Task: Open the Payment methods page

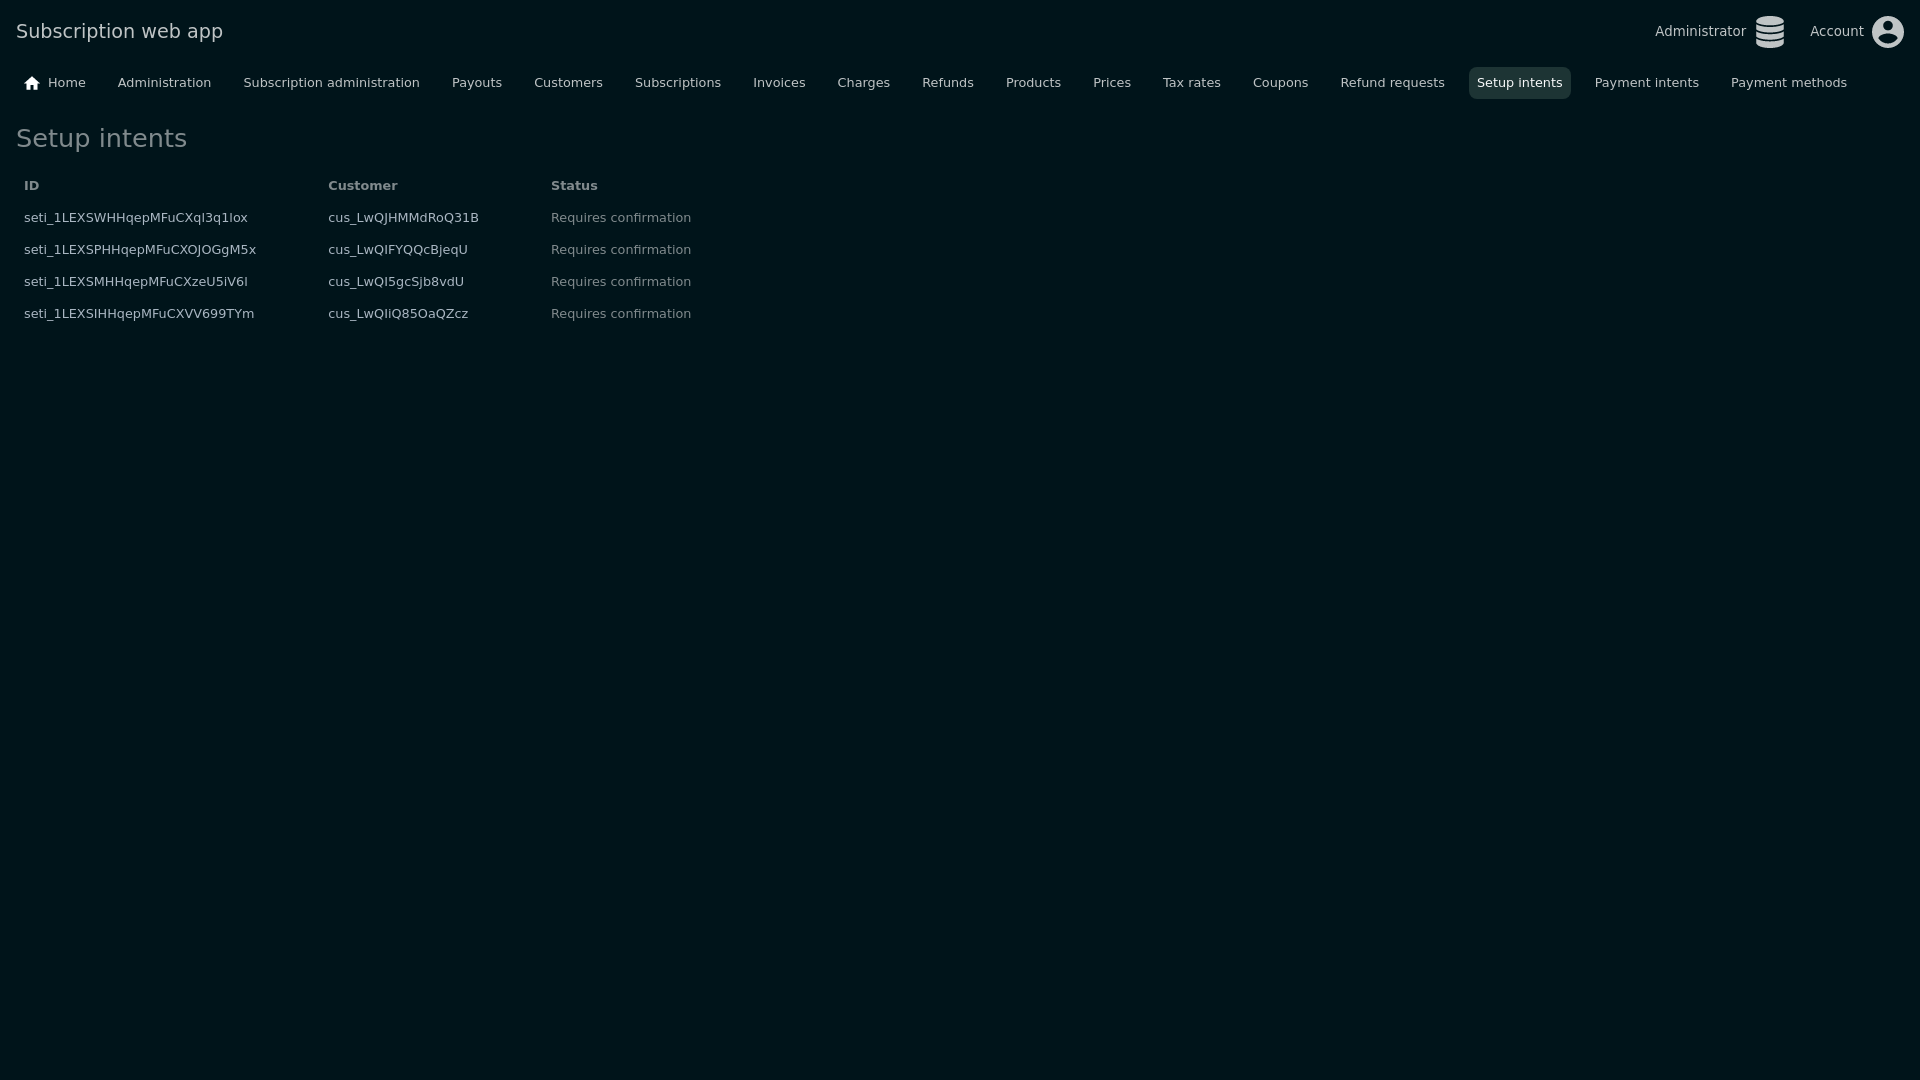Action: point(1788,83)
